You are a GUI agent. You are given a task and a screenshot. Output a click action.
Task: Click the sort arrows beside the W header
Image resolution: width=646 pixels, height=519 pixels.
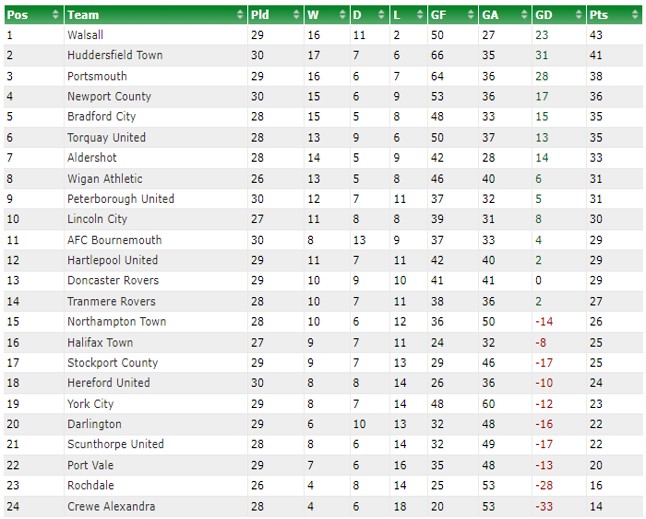[x=342, y=15]
